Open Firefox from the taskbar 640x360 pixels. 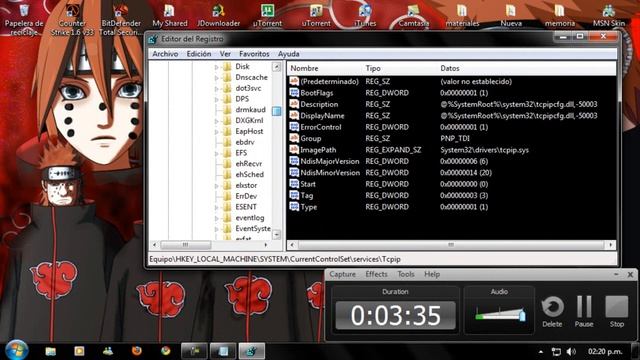click(137, 351)
